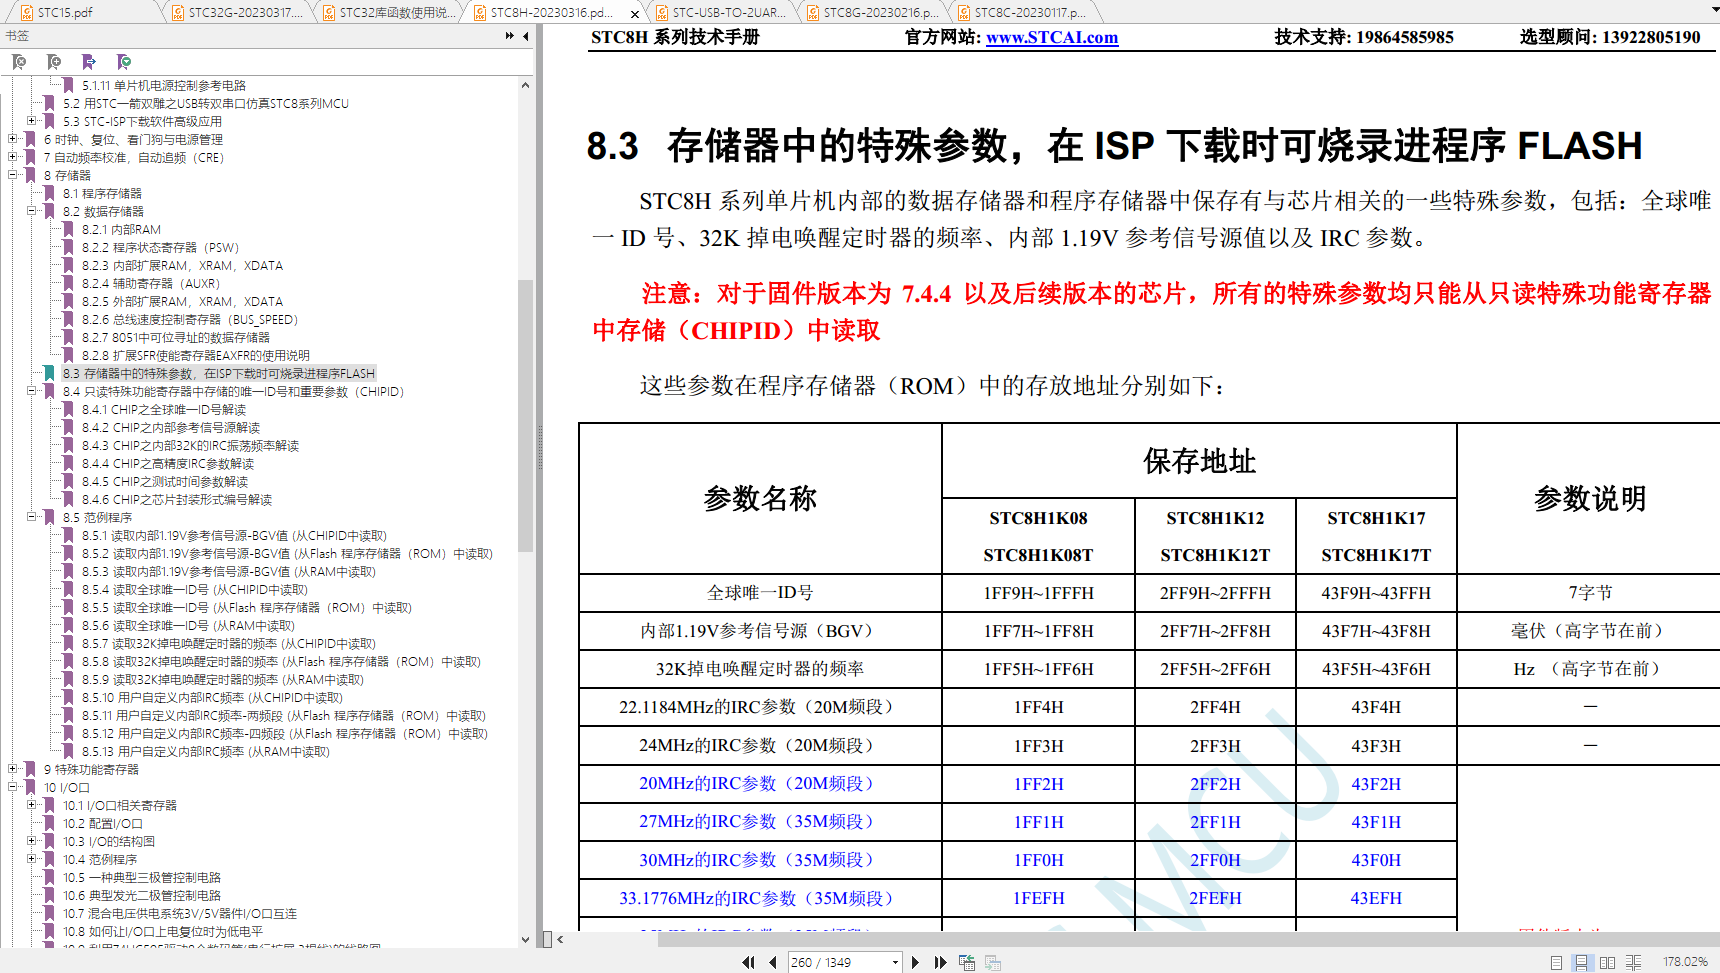Enable facing two-page view mode

[x=1607, y=962]
